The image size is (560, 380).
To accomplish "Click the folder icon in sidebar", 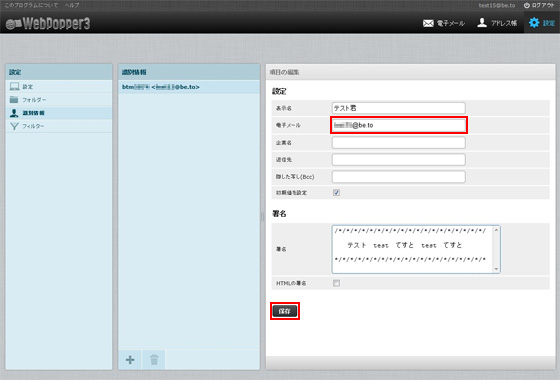I will 14,99.
